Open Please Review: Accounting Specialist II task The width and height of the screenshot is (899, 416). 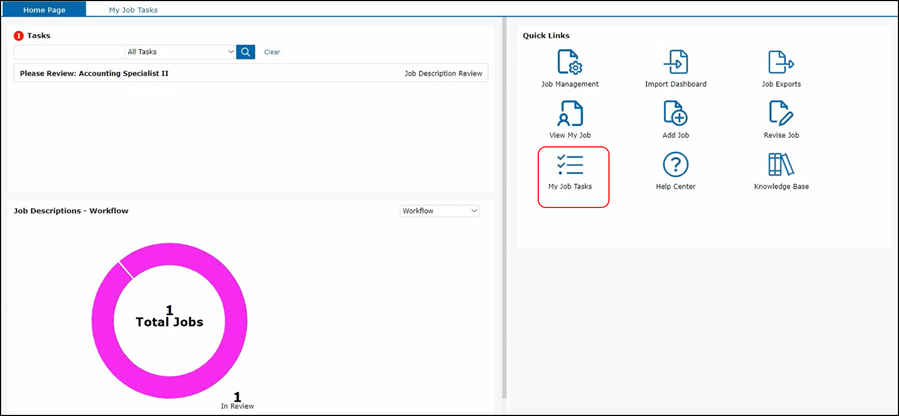coord(94,73)
